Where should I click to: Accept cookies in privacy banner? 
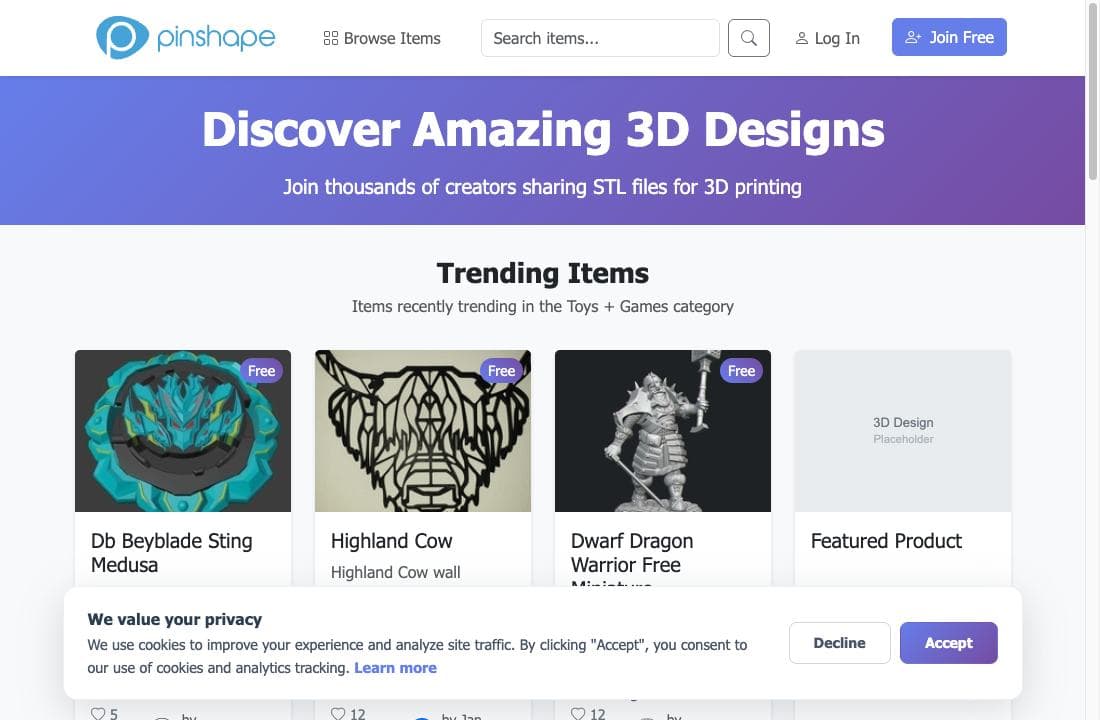tap(948, 643)
